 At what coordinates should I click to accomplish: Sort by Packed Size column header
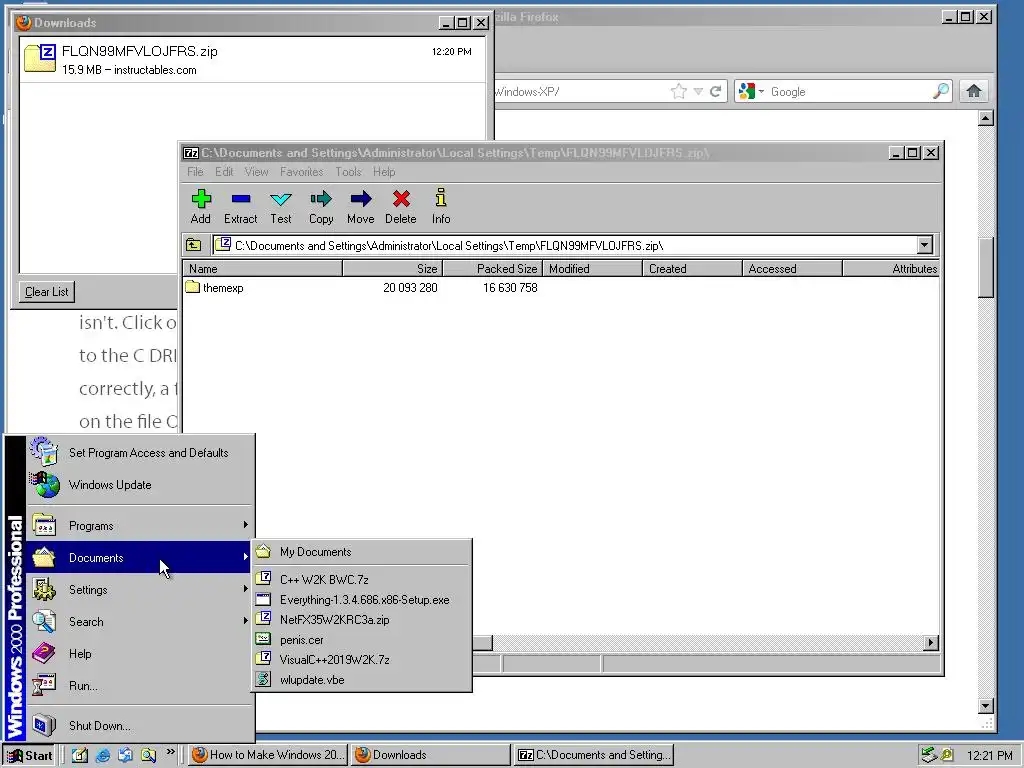[x=493, y=268]
